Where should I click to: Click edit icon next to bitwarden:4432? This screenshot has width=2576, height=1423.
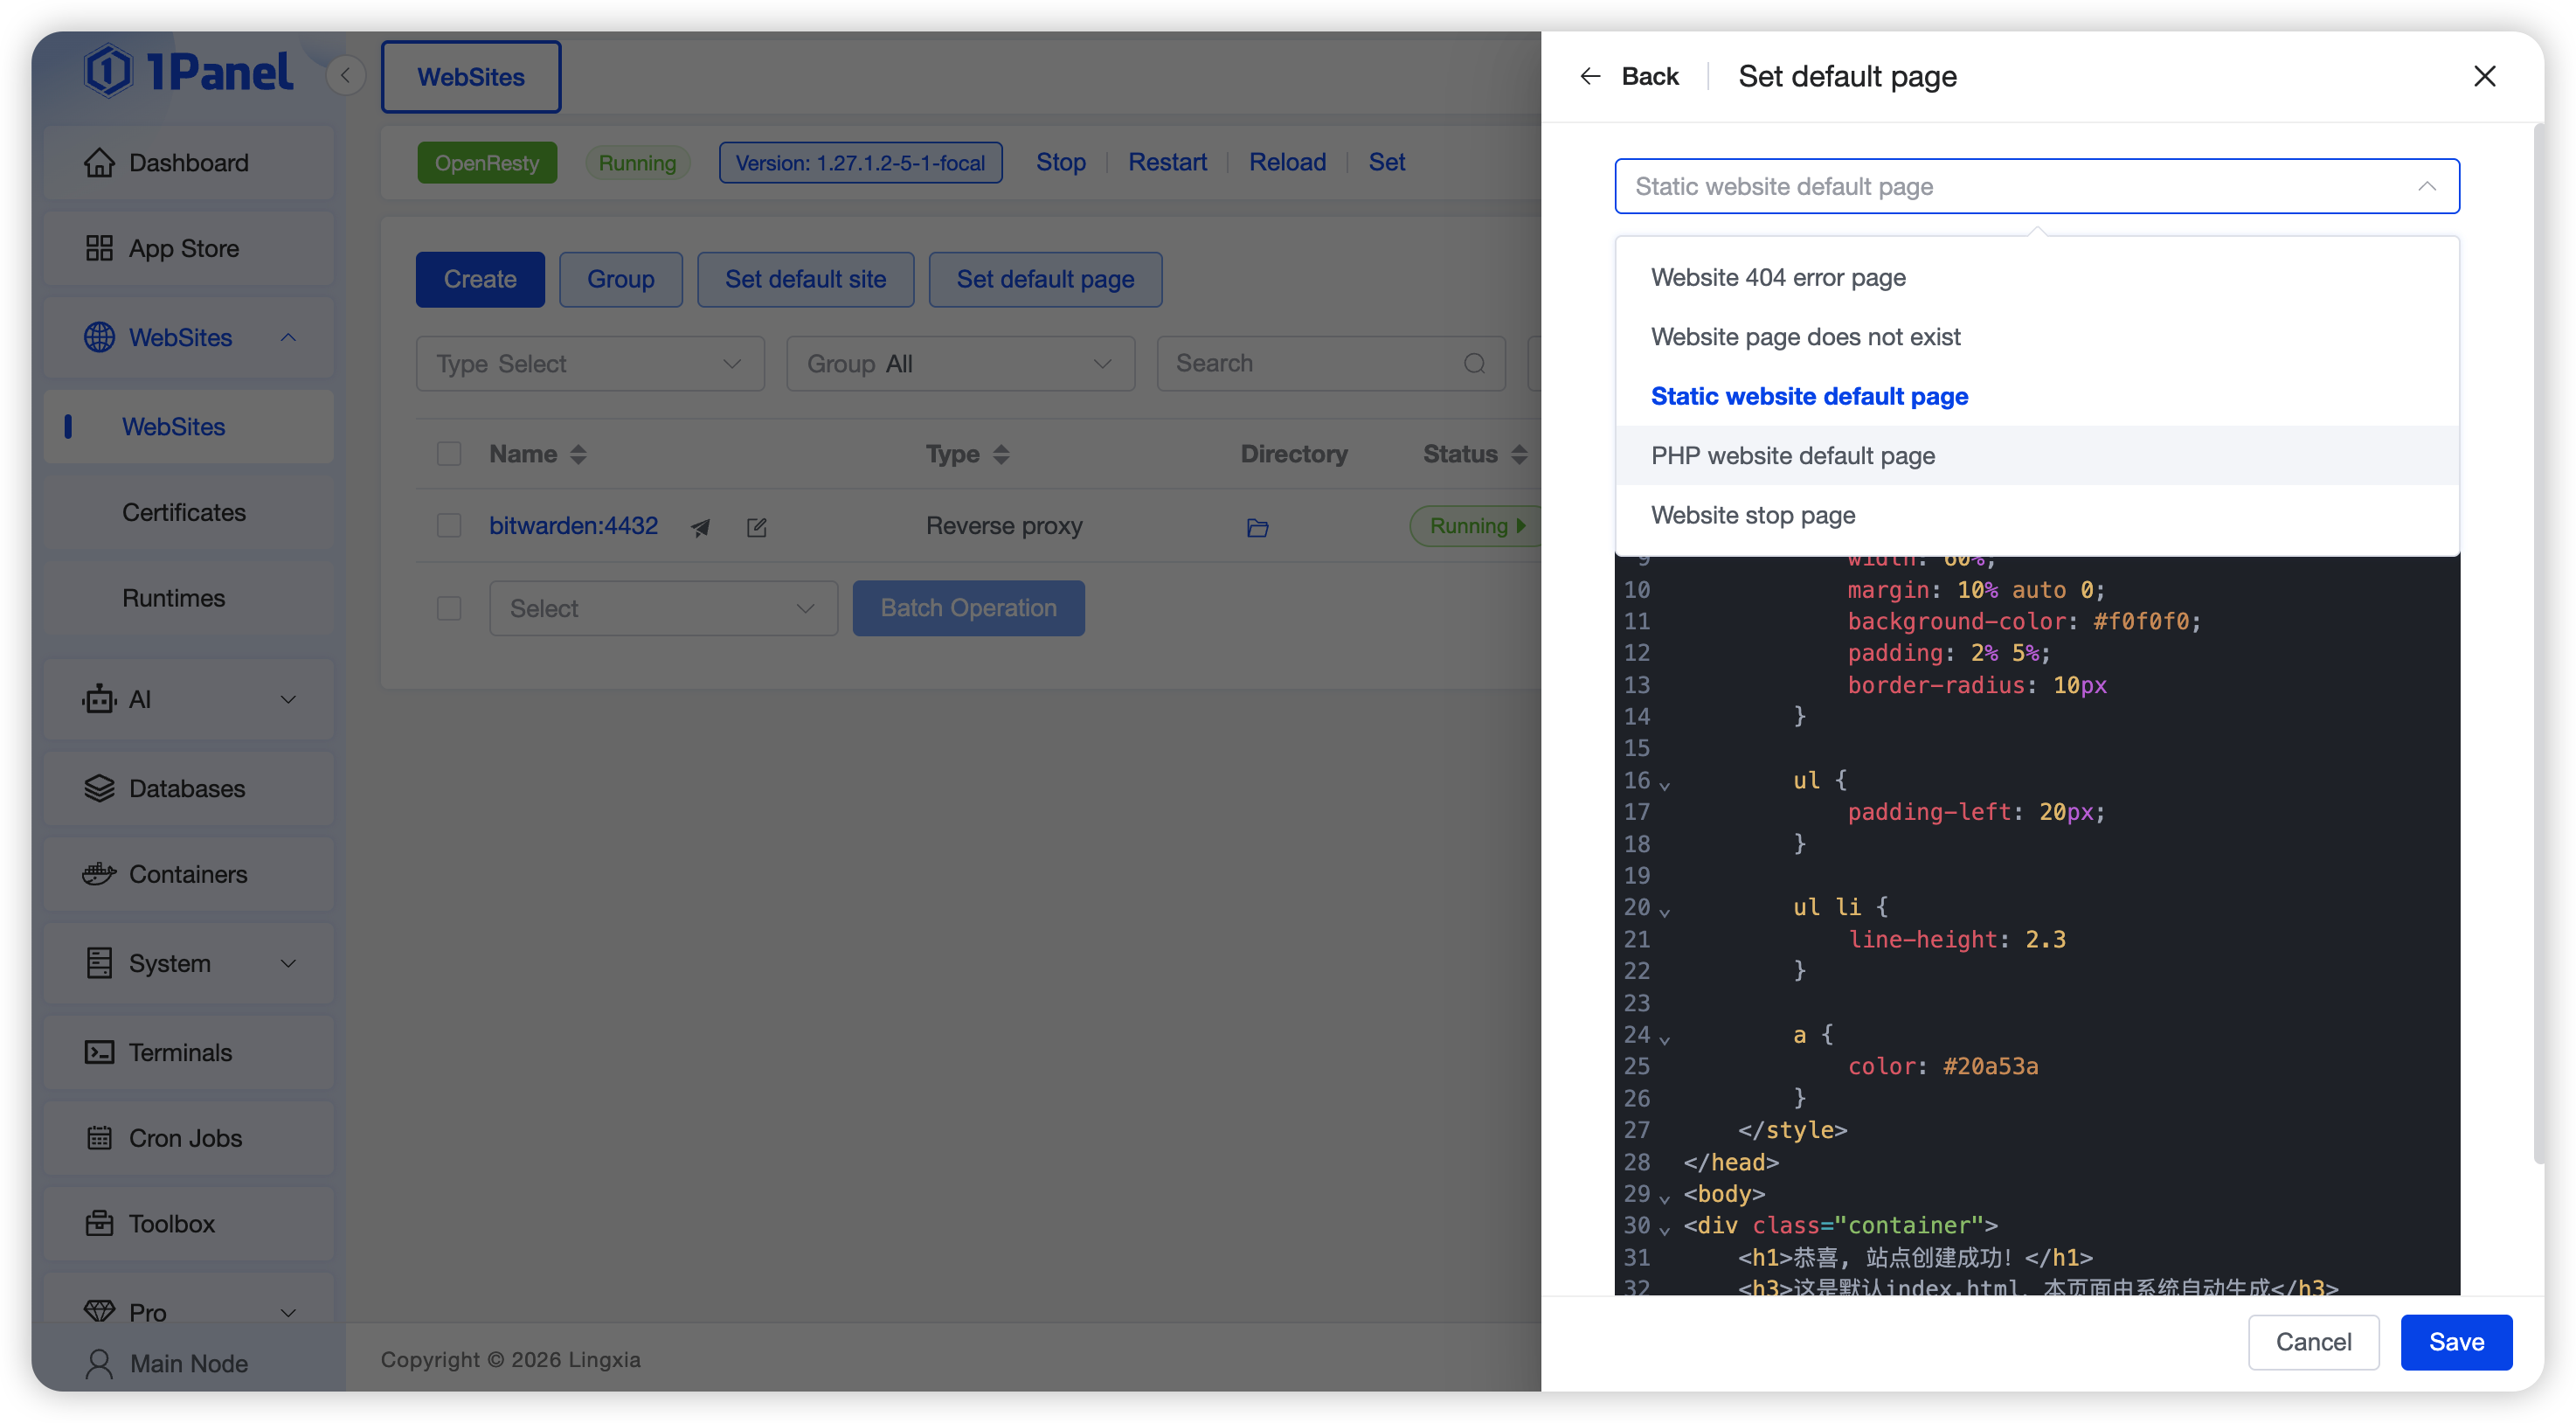[757, 527]
